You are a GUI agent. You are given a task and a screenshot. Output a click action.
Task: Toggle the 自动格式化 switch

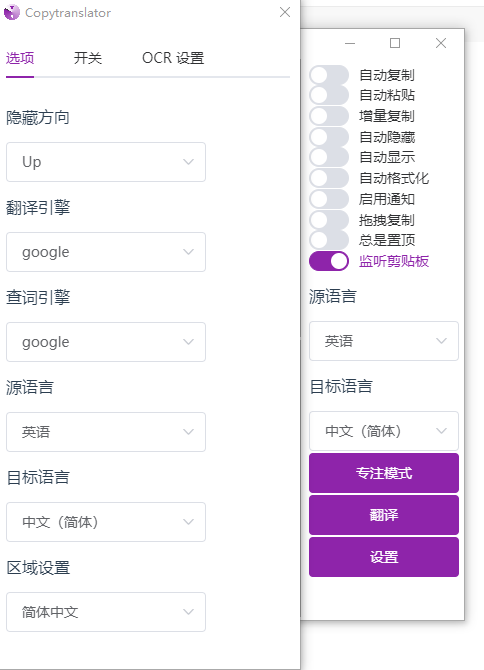[x=329, y=178]
